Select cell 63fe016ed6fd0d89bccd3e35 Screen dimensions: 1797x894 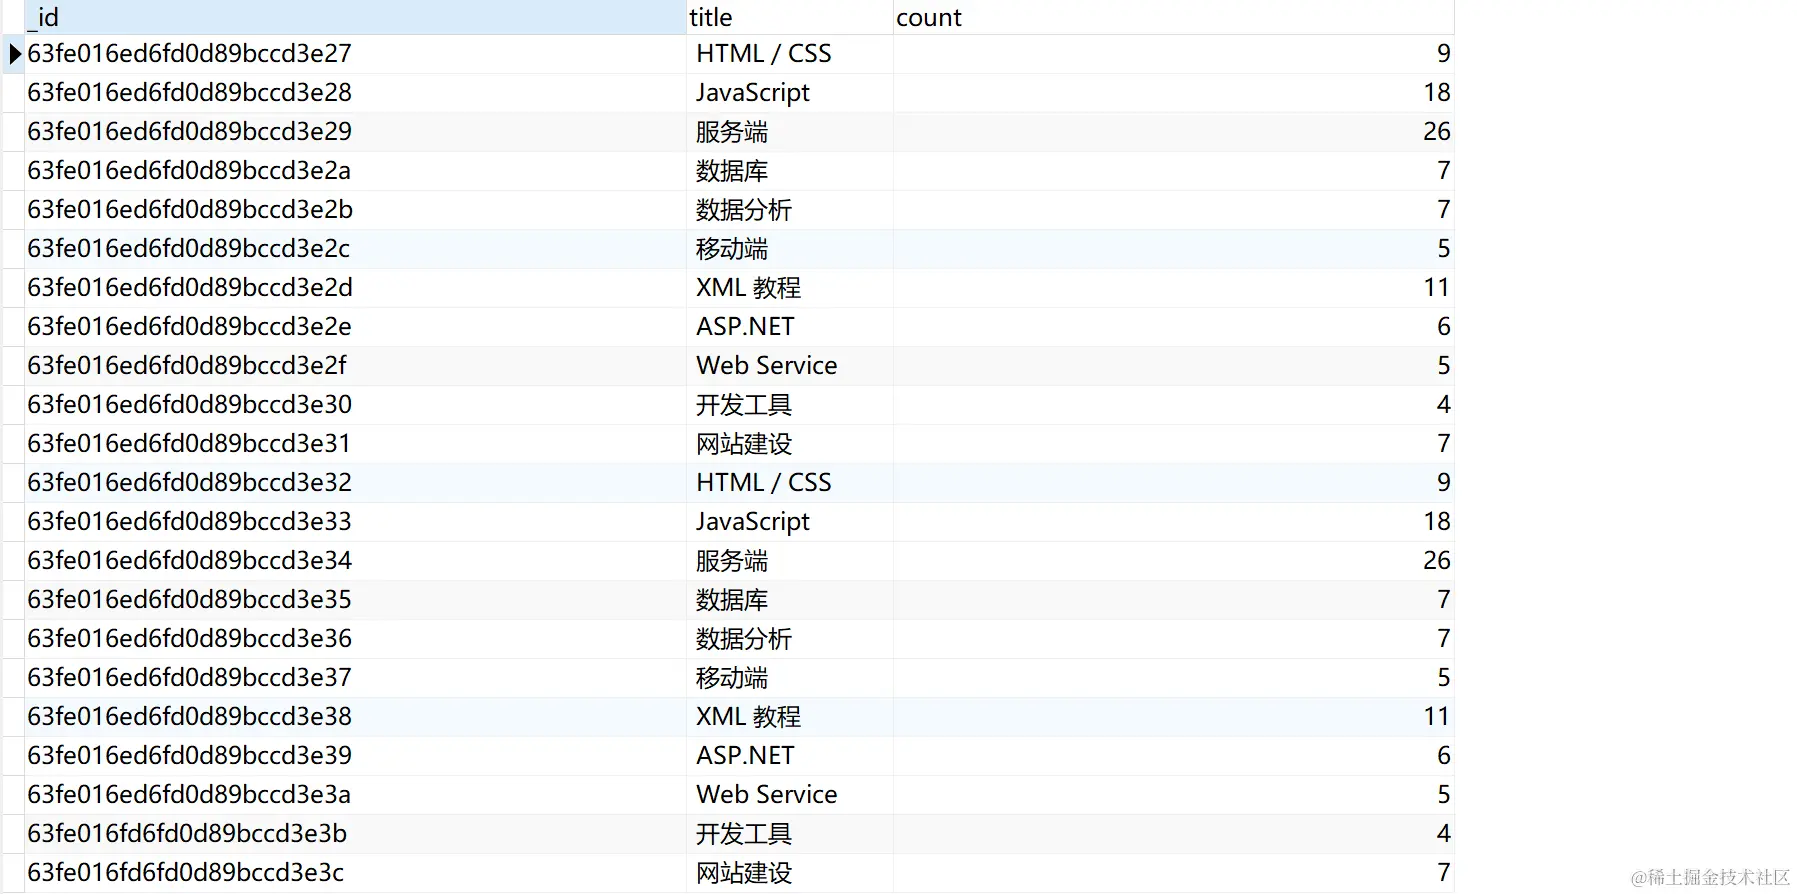(x=355, y=600)
